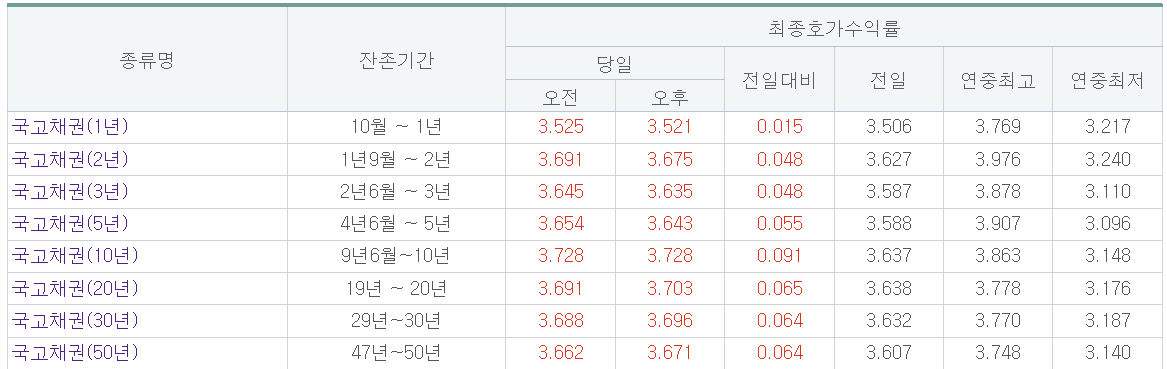Viewport: 1167px width, 369px height.
Task: Open the 국고채권(50년) link
Action: coord(74,353)
